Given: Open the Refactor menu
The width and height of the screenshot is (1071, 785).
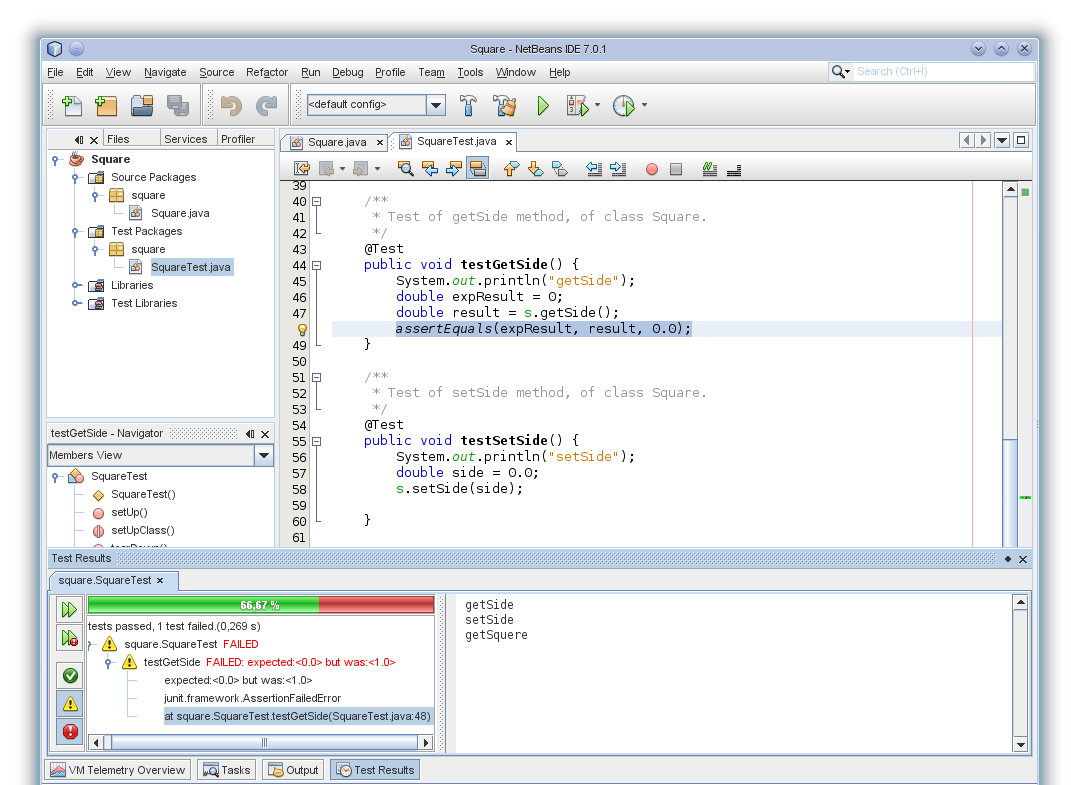Looking at the screenshot, I should click(x=267, y=72).
